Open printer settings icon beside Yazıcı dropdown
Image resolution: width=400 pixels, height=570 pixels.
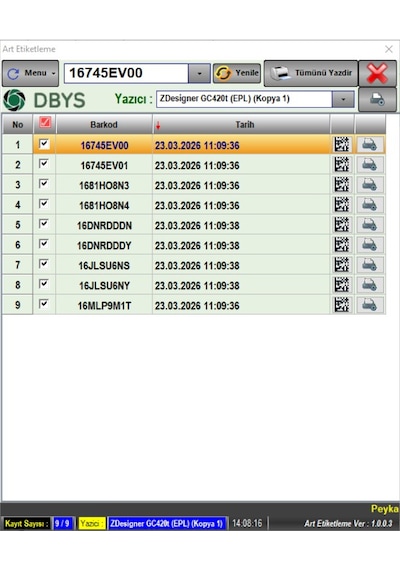tap(377, 99)
